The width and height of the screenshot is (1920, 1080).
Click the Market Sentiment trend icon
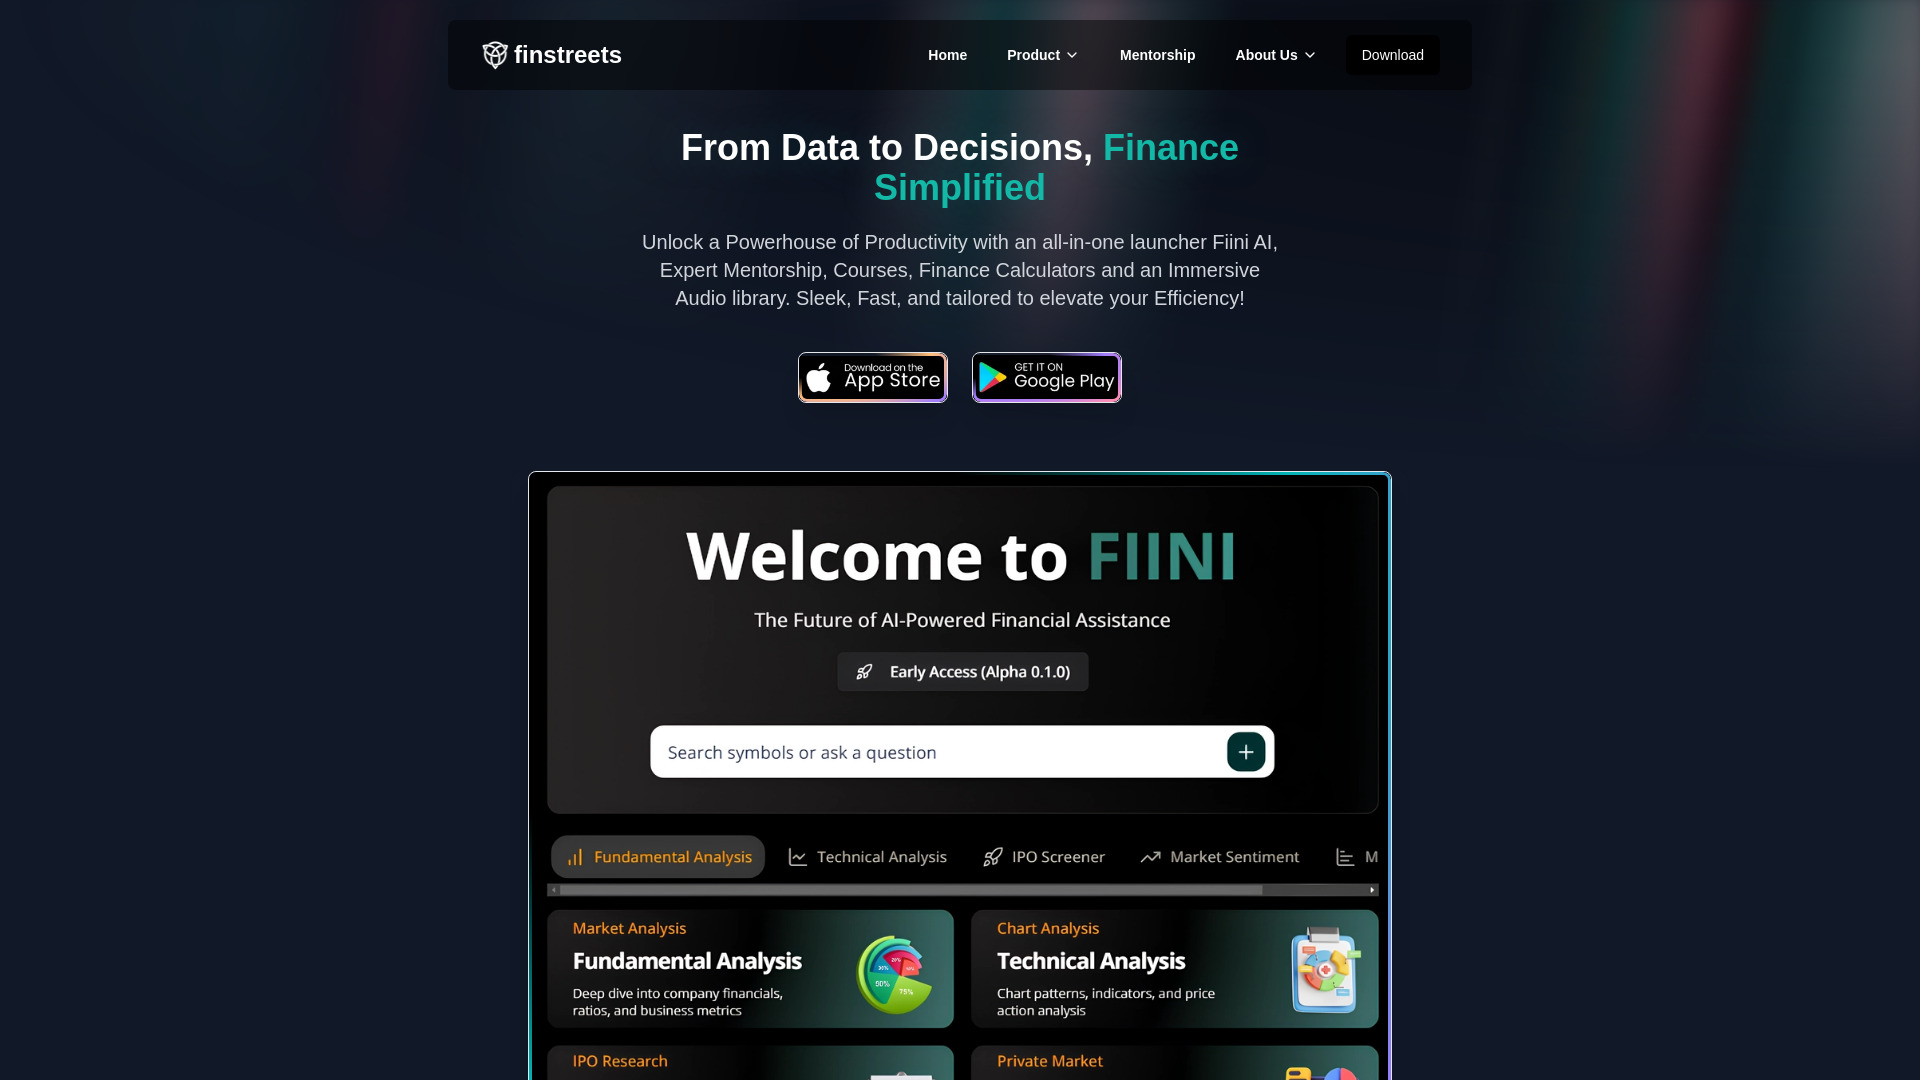(x=1149, y=857)
